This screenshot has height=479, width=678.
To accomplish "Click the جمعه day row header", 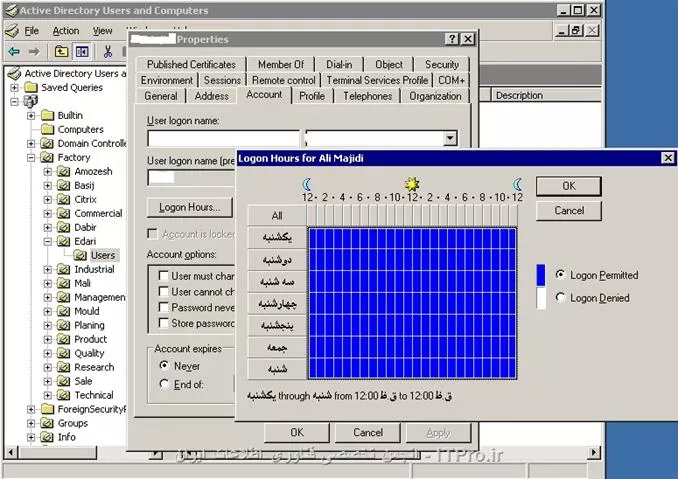I will 277,347.
